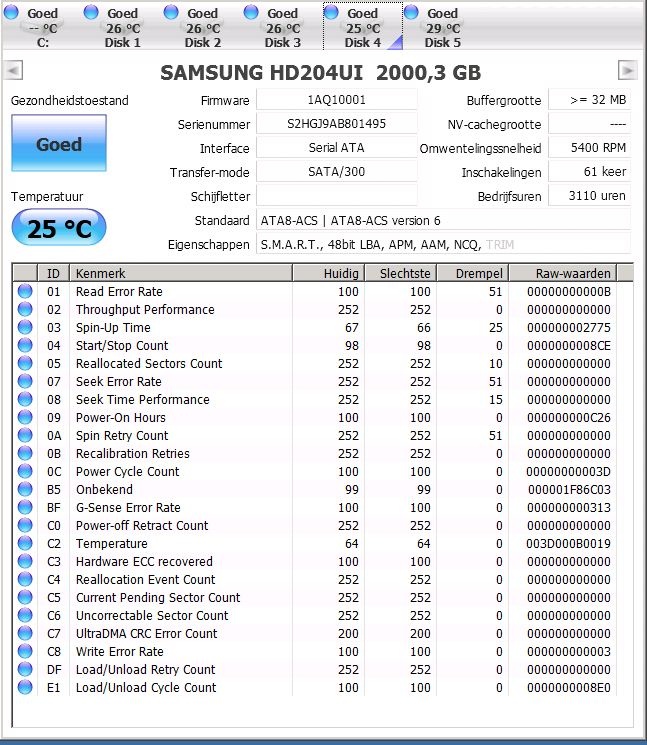Viewport: 647px width, 745px height.
Task: Click status orb for Temperature row
Action: pyautogui.click(x=25, y=543)
